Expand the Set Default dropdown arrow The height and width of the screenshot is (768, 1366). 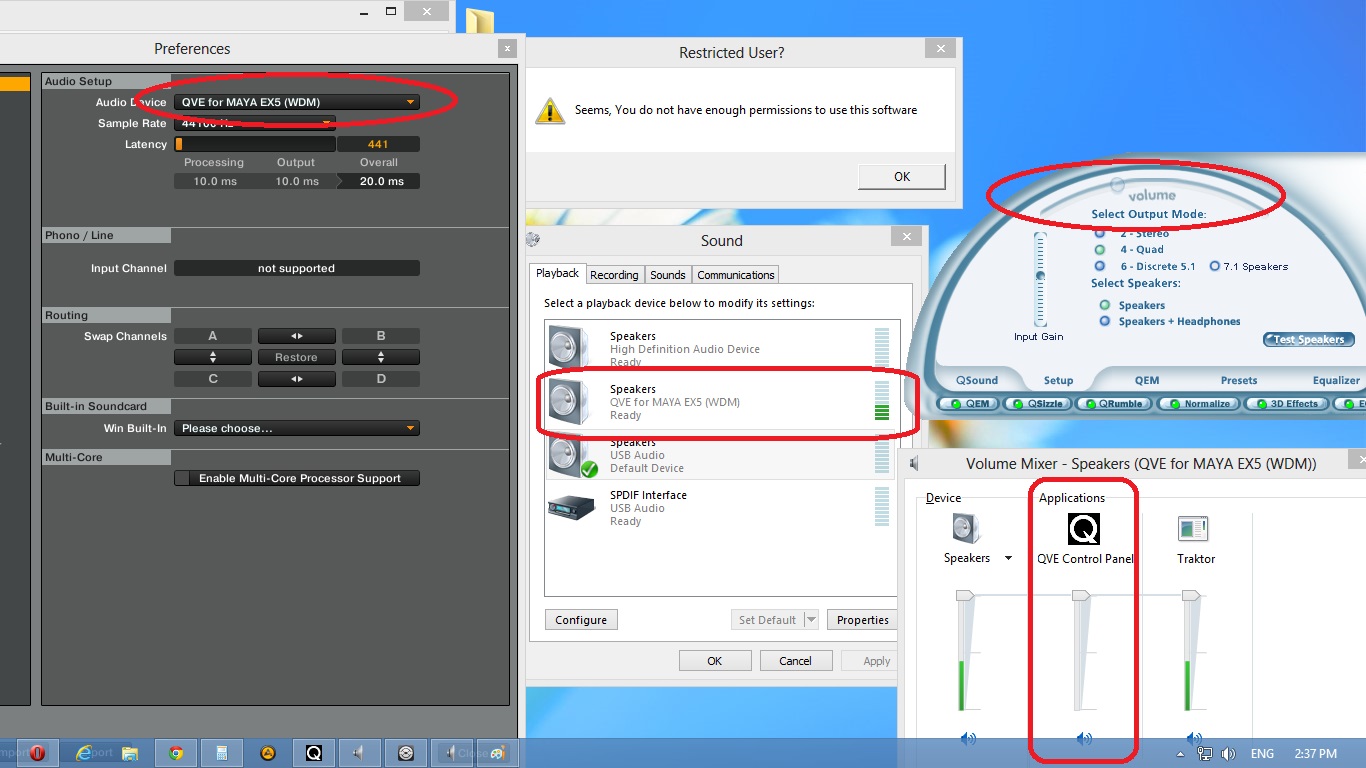tap(811, 620)
